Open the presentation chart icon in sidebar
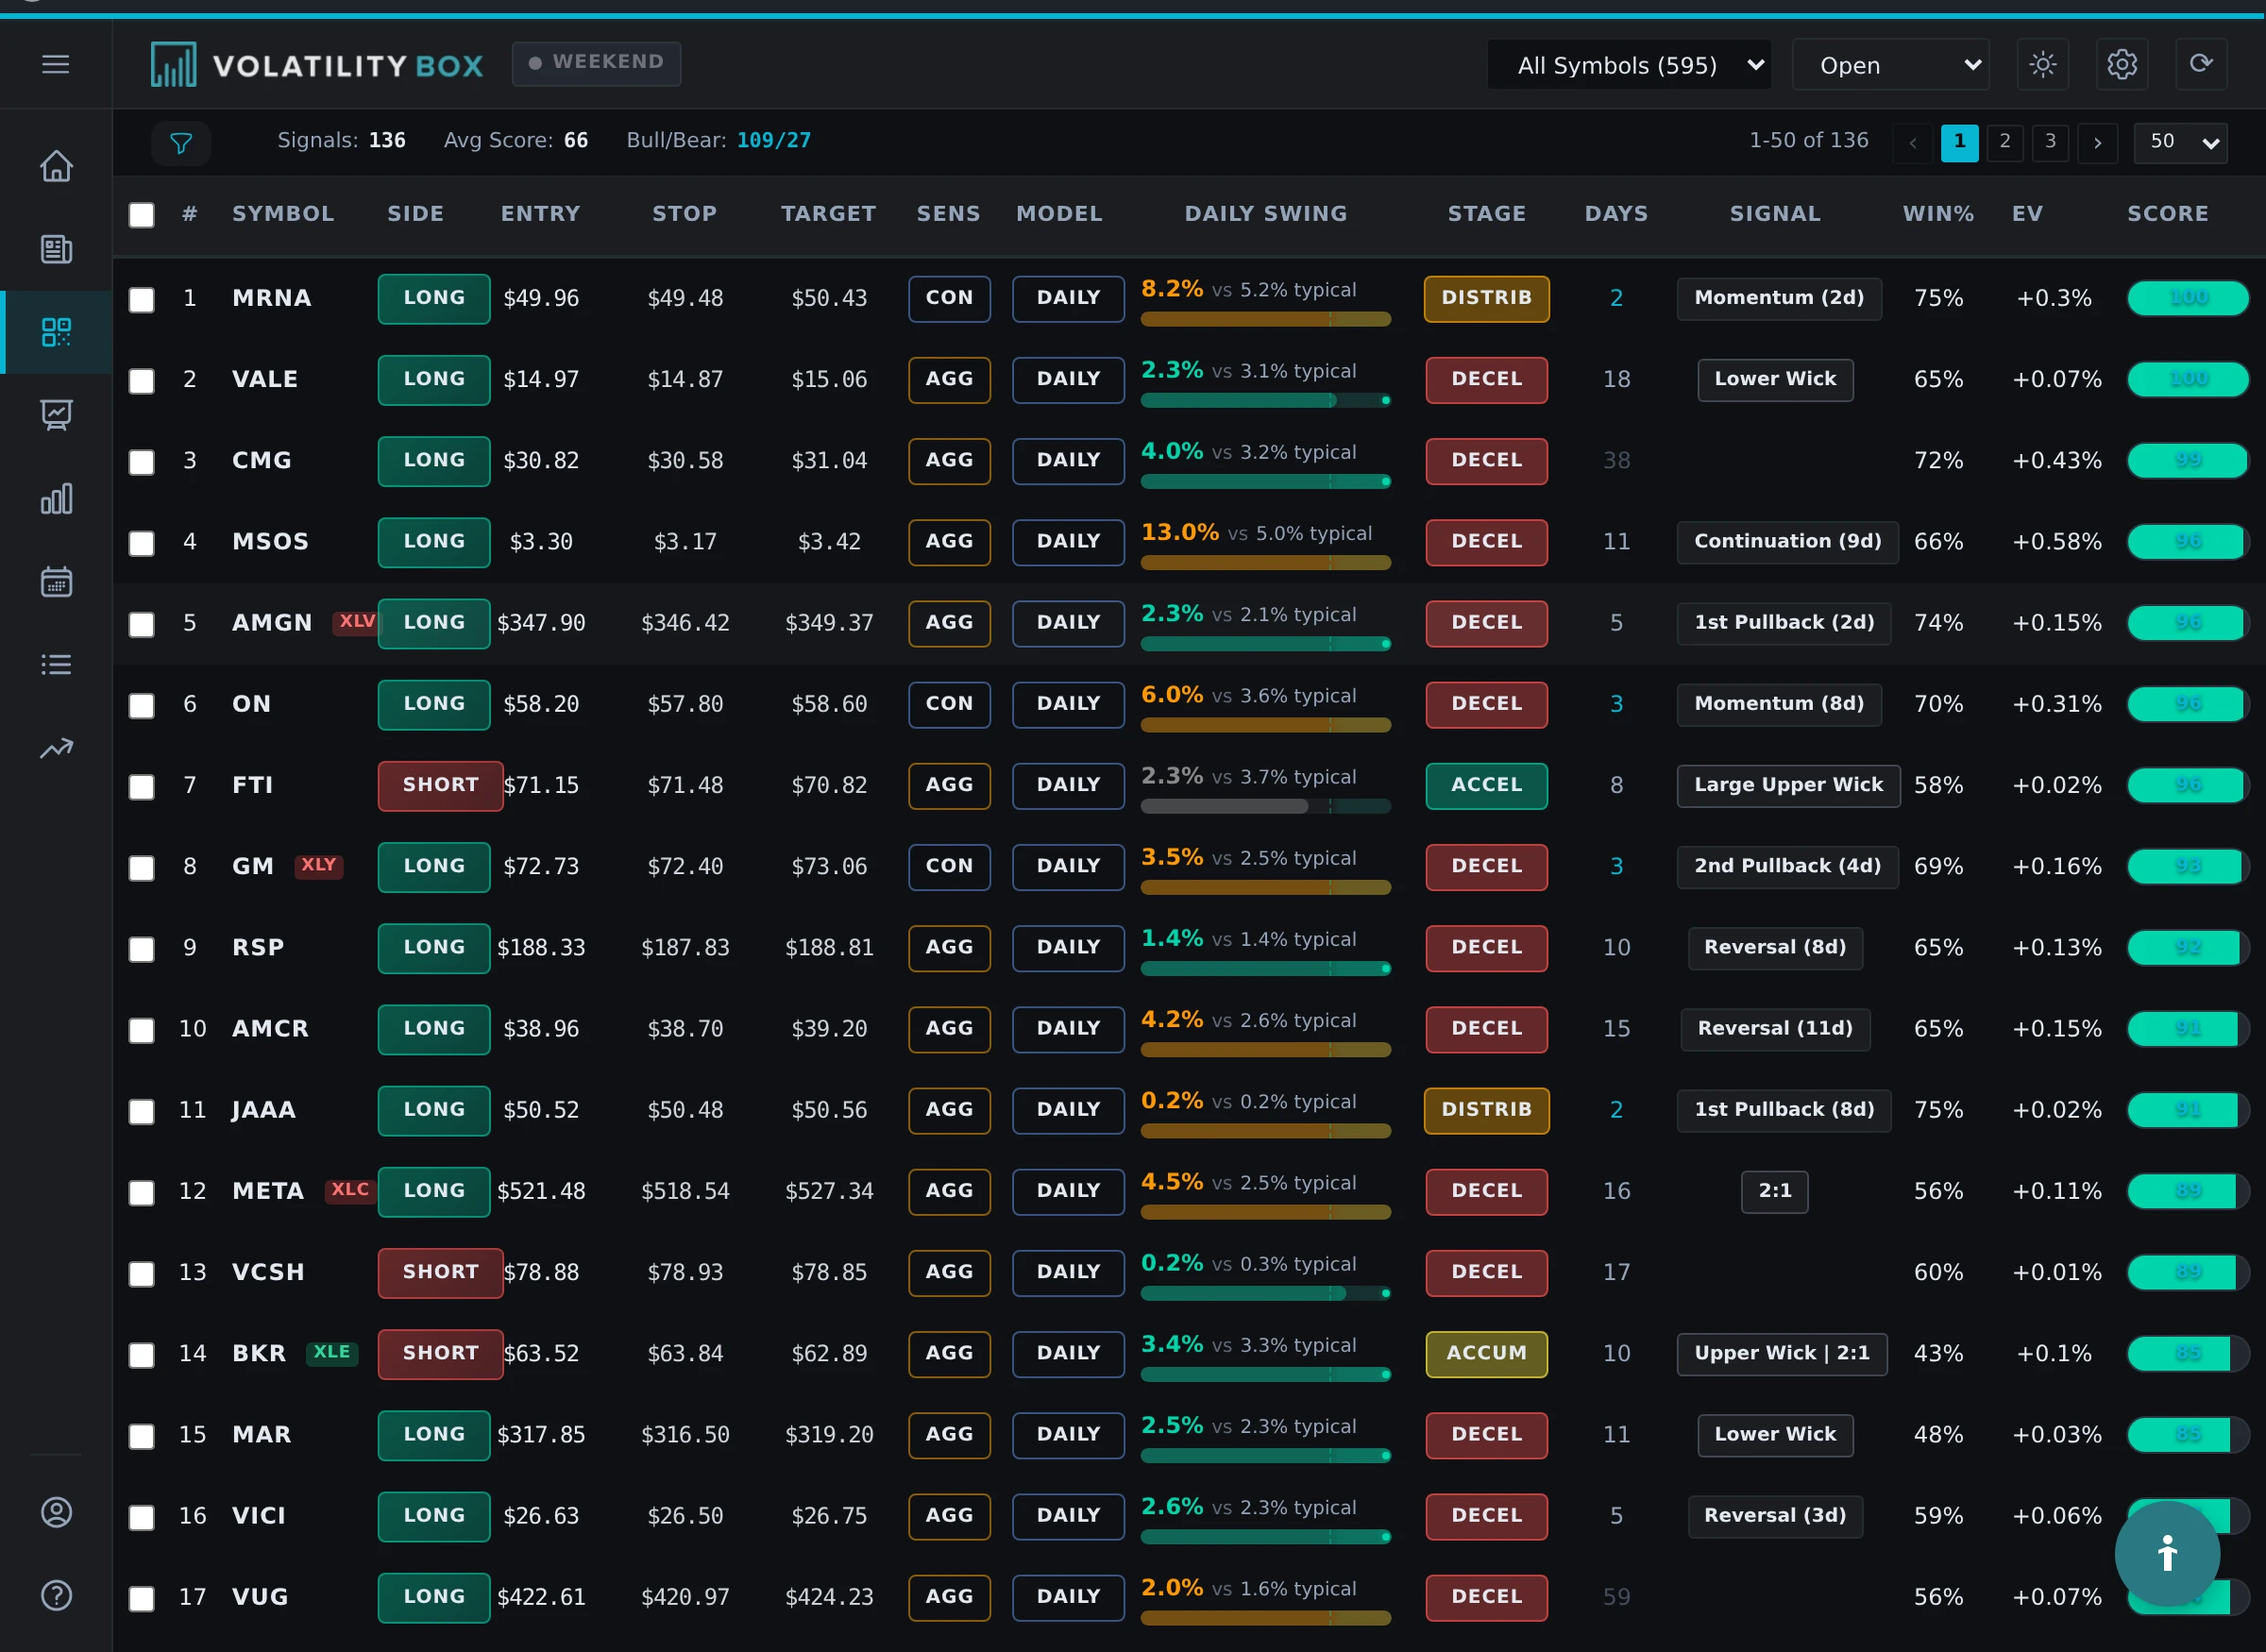 [x=56, y=415]
